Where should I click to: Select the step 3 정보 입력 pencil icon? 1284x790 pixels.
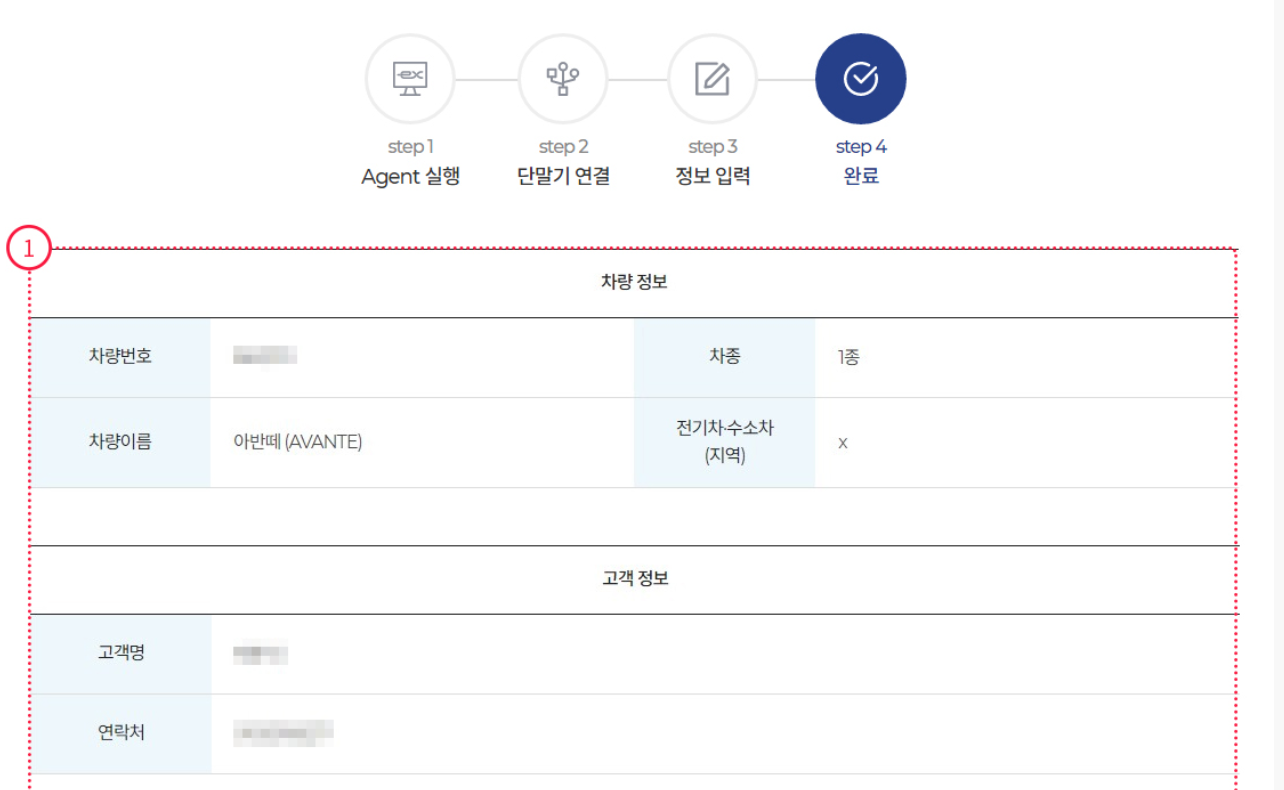point(712,77)
